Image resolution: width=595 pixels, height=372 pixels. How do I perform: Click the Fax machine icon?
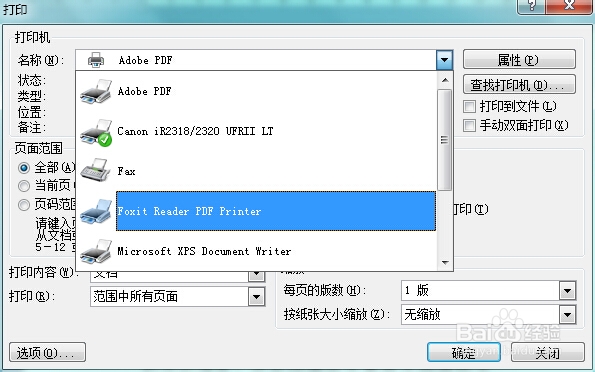point(95,171)
